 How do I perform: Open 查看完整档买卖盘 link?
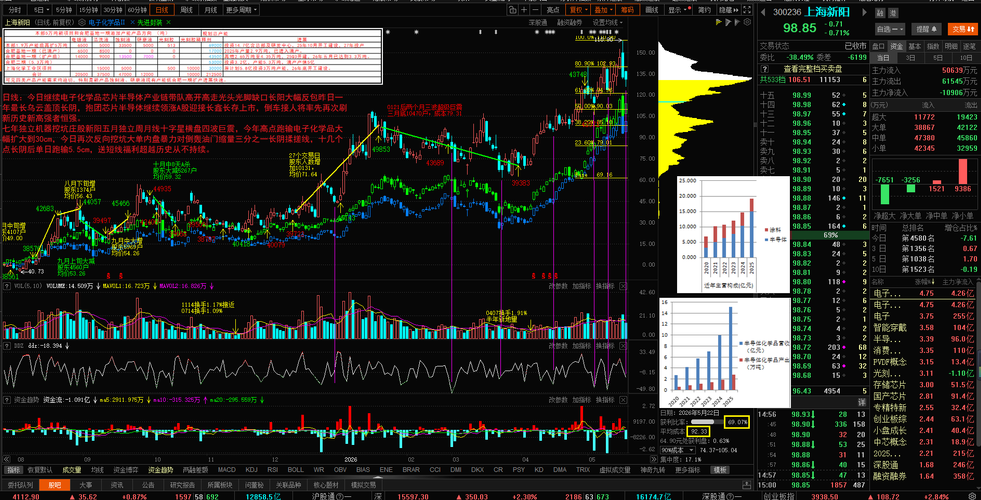pyautogui.click(x=813, y=68)
